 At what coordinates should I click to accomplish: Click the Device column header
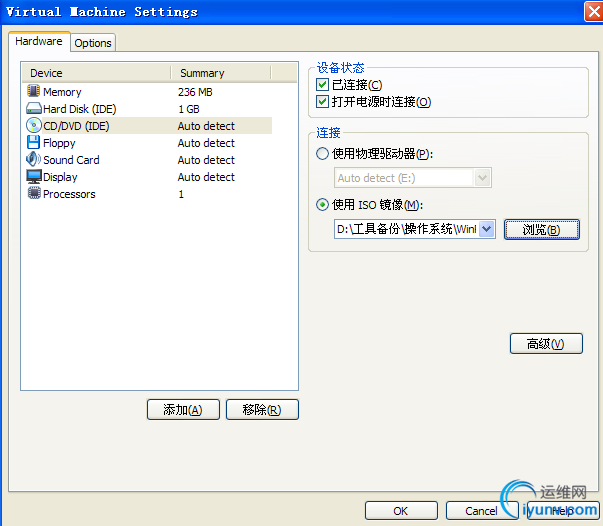pyautogui.click(x=97, y=73)
